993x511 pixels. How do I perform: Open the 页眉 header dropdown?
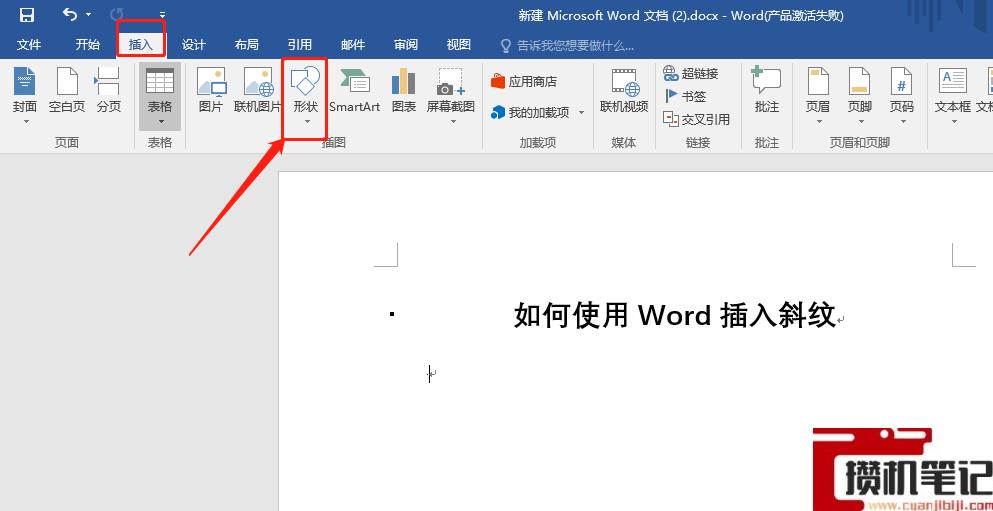(x=818, y=96)
